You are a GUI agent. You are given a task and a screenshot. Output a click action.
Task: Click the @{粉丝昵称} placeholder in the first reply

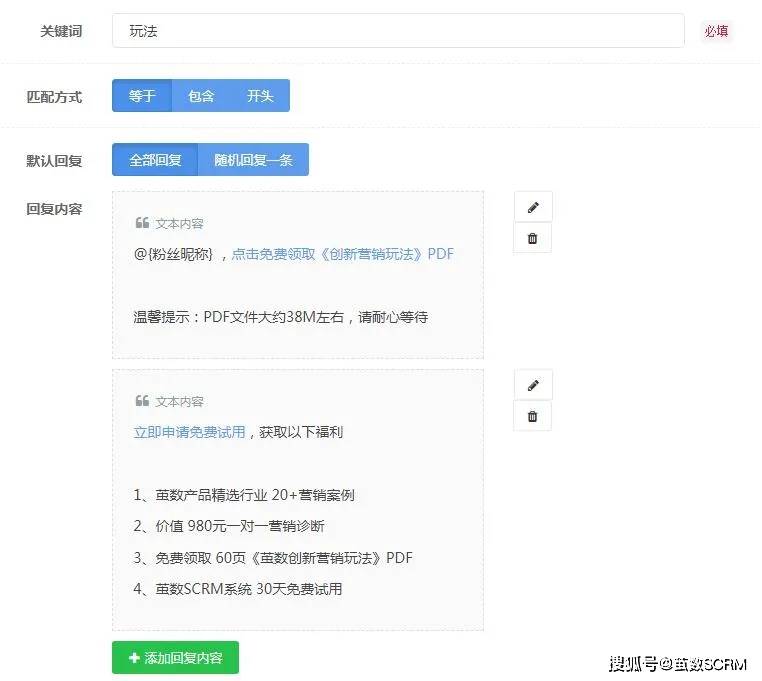pyautogui.click(x=174, y=254)
